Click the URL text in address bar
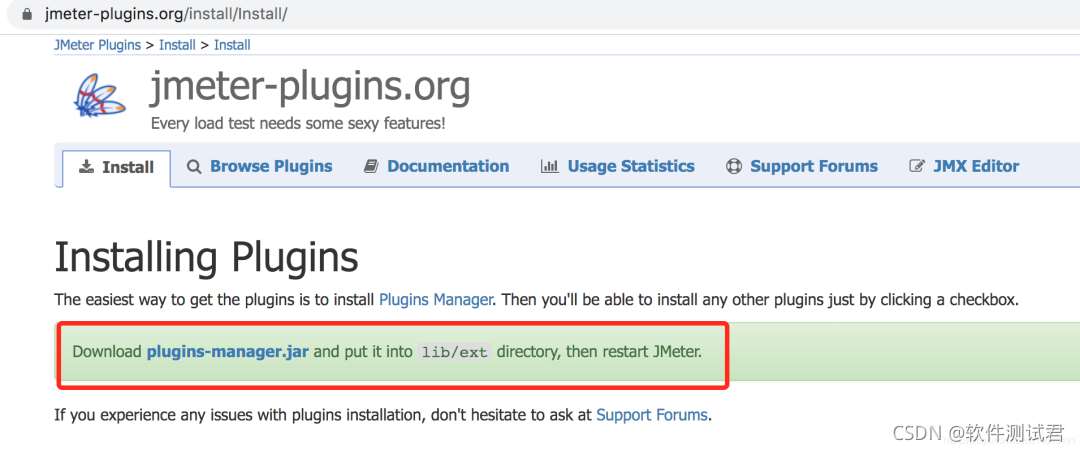This screenshot has height=451, width=1080. coord(166,14)
